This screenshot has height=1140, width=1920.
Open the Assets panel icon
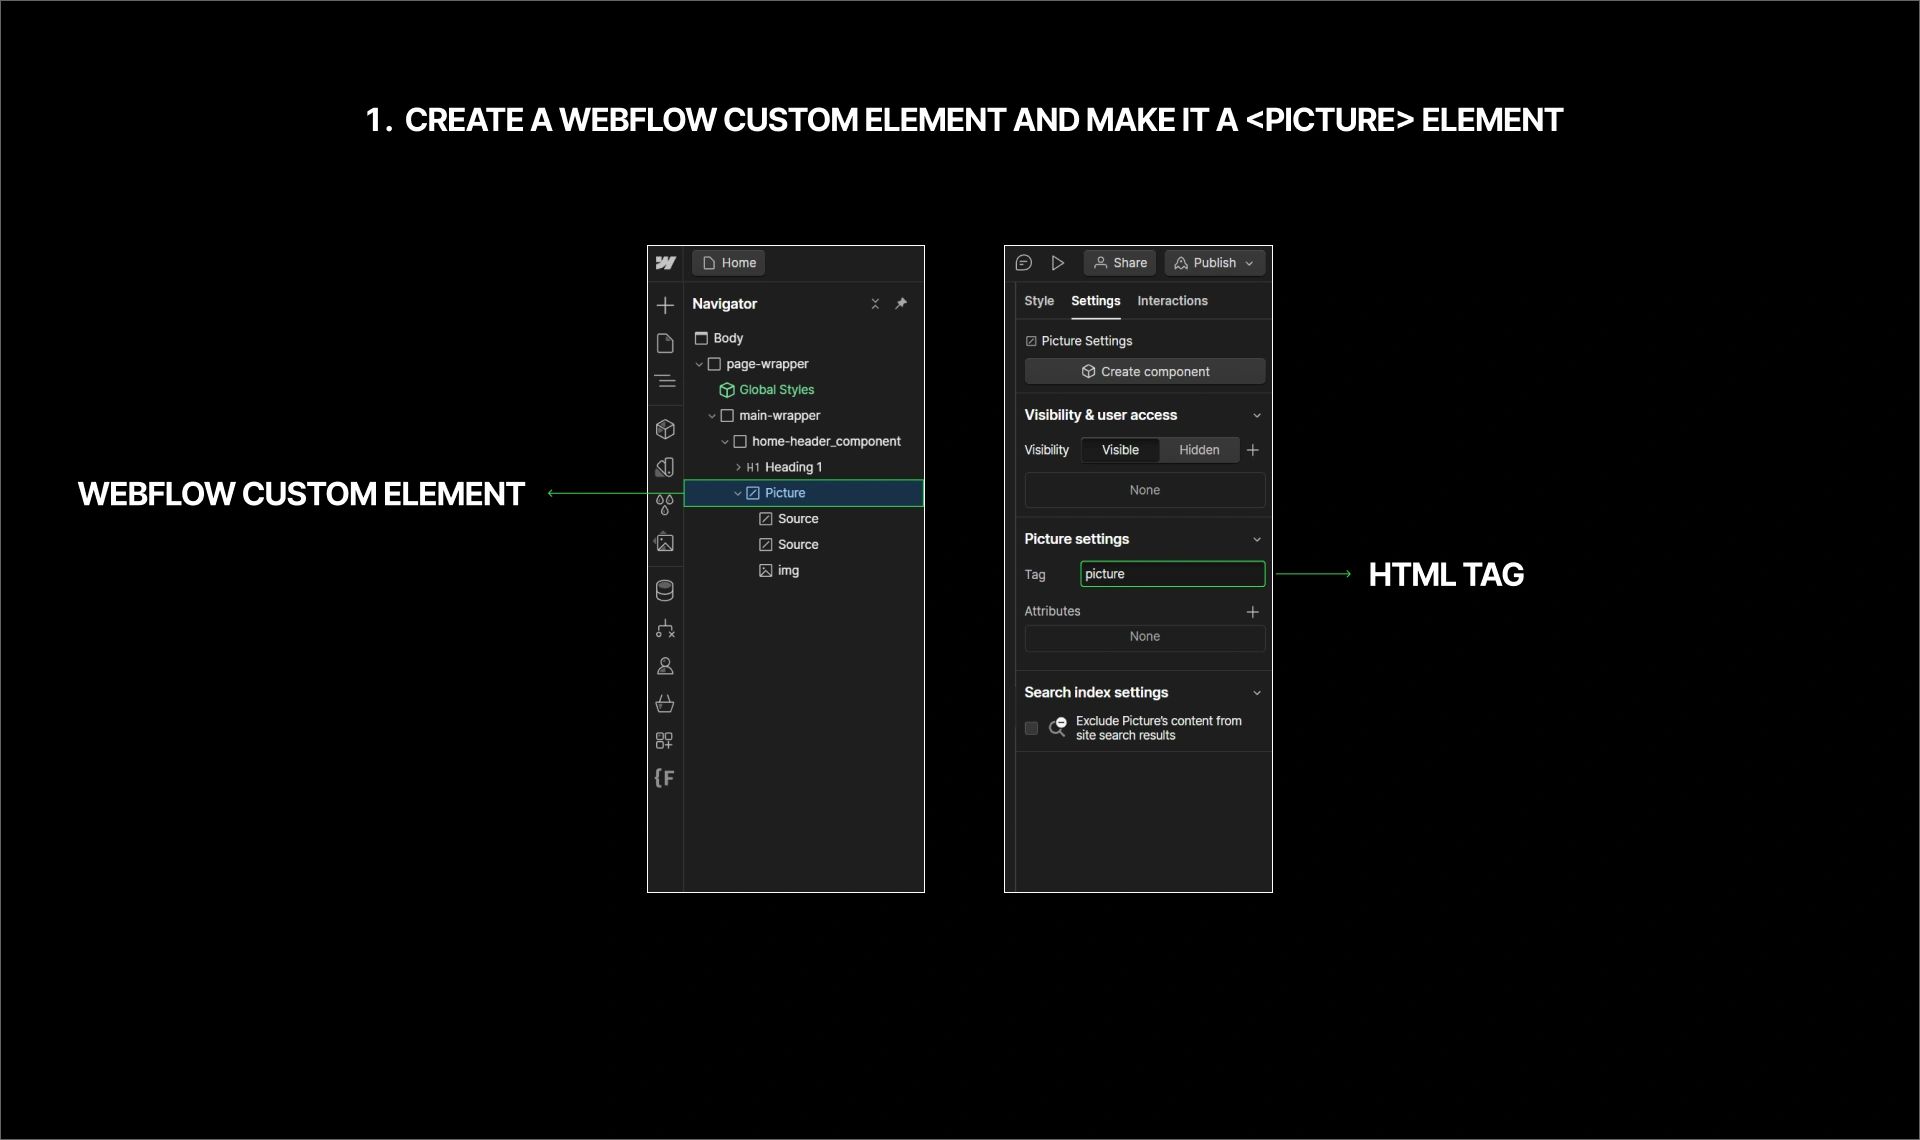pos(665,542)
